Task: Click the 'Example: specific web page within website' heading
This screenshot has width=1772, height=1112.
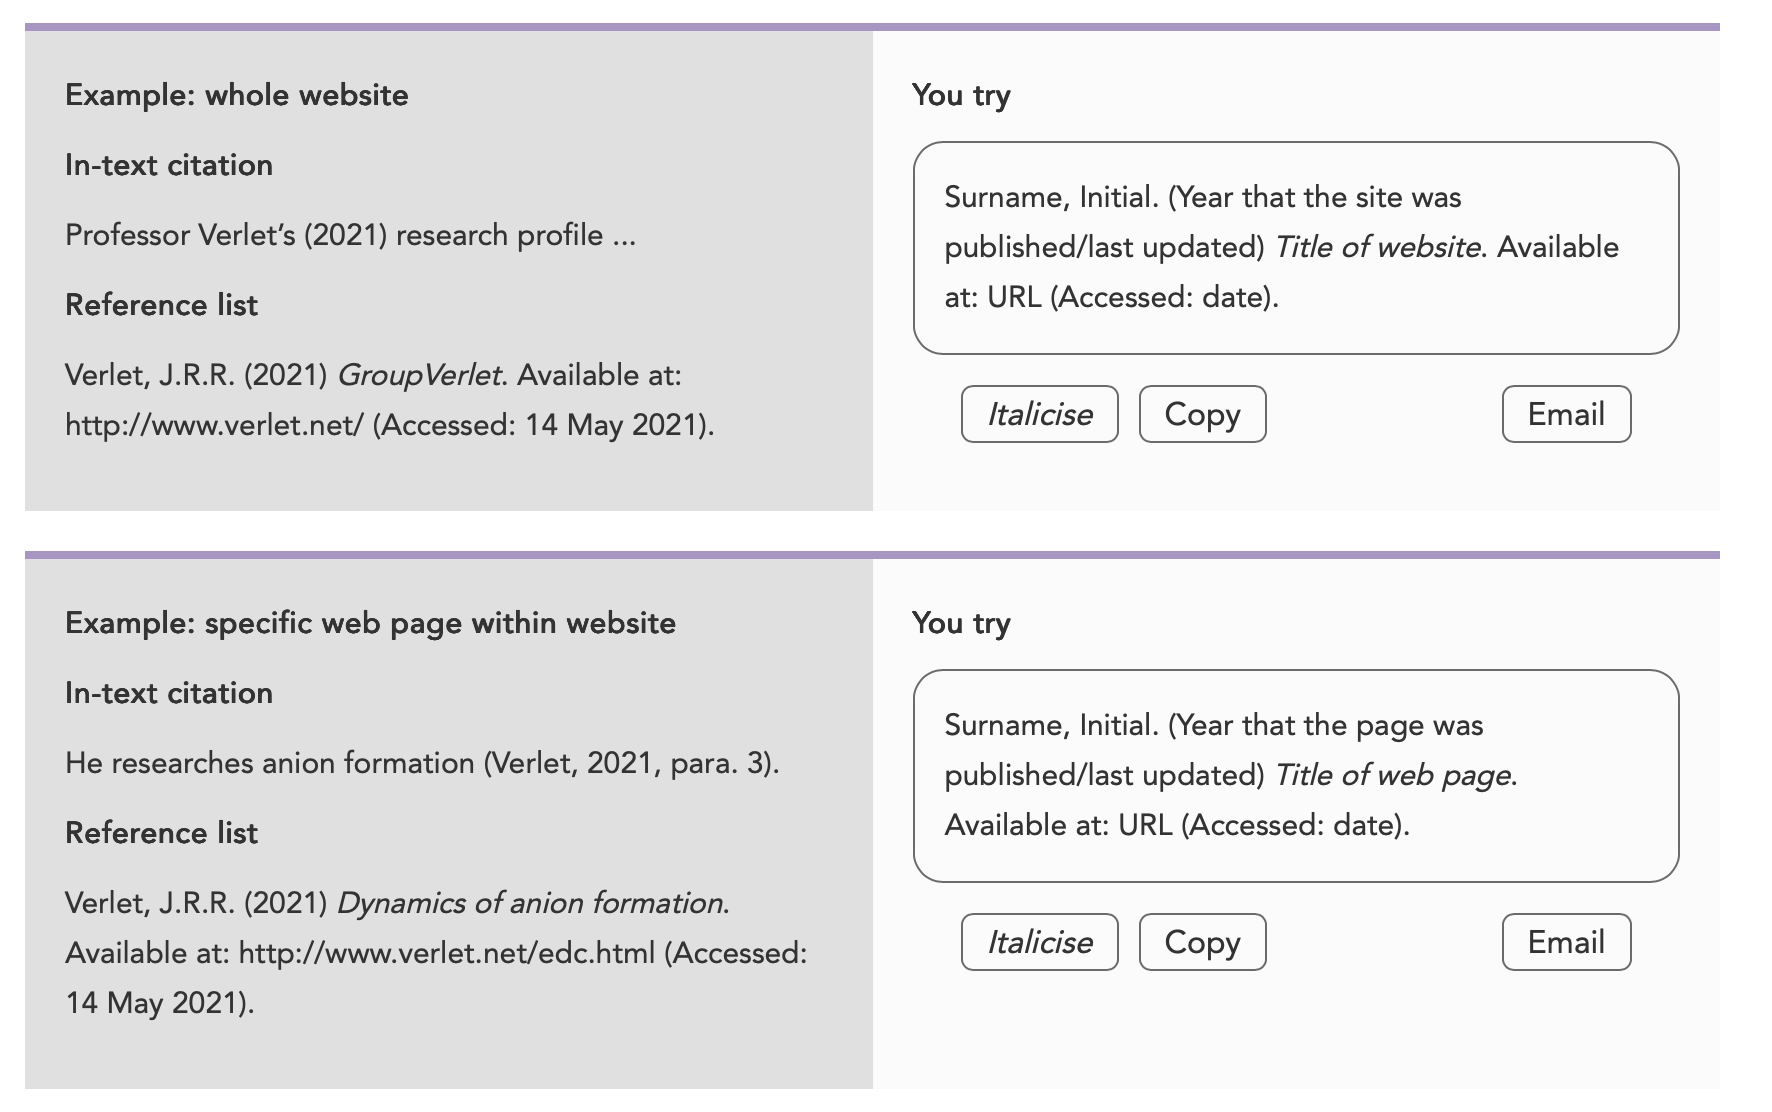Action: pyautogui.click(x=370, y=623)
